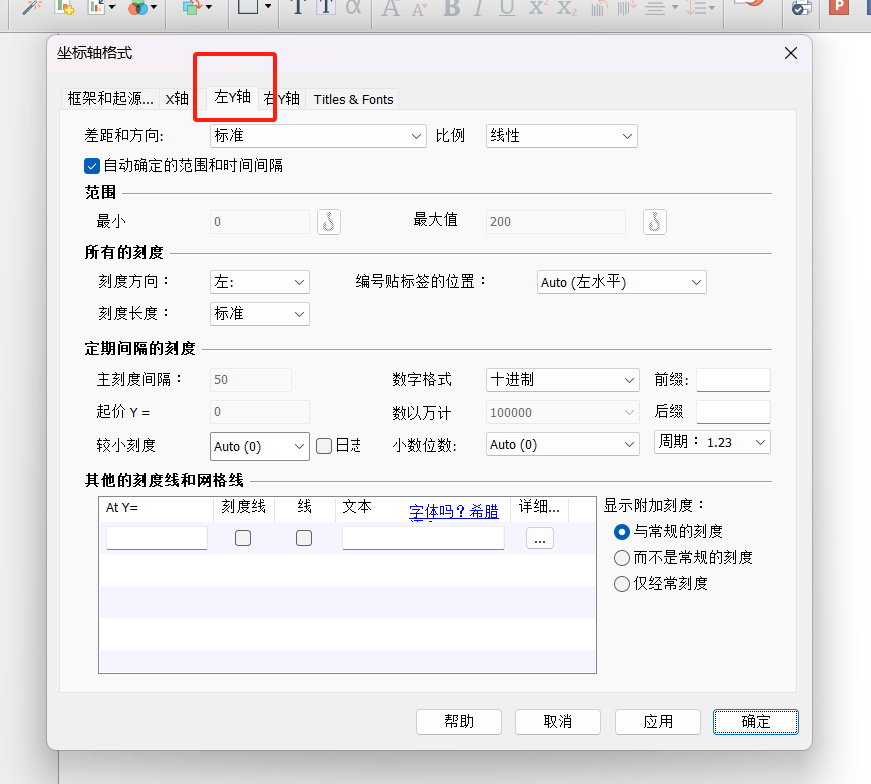Select the 仅经常刻度 radio button

point(621,583)
